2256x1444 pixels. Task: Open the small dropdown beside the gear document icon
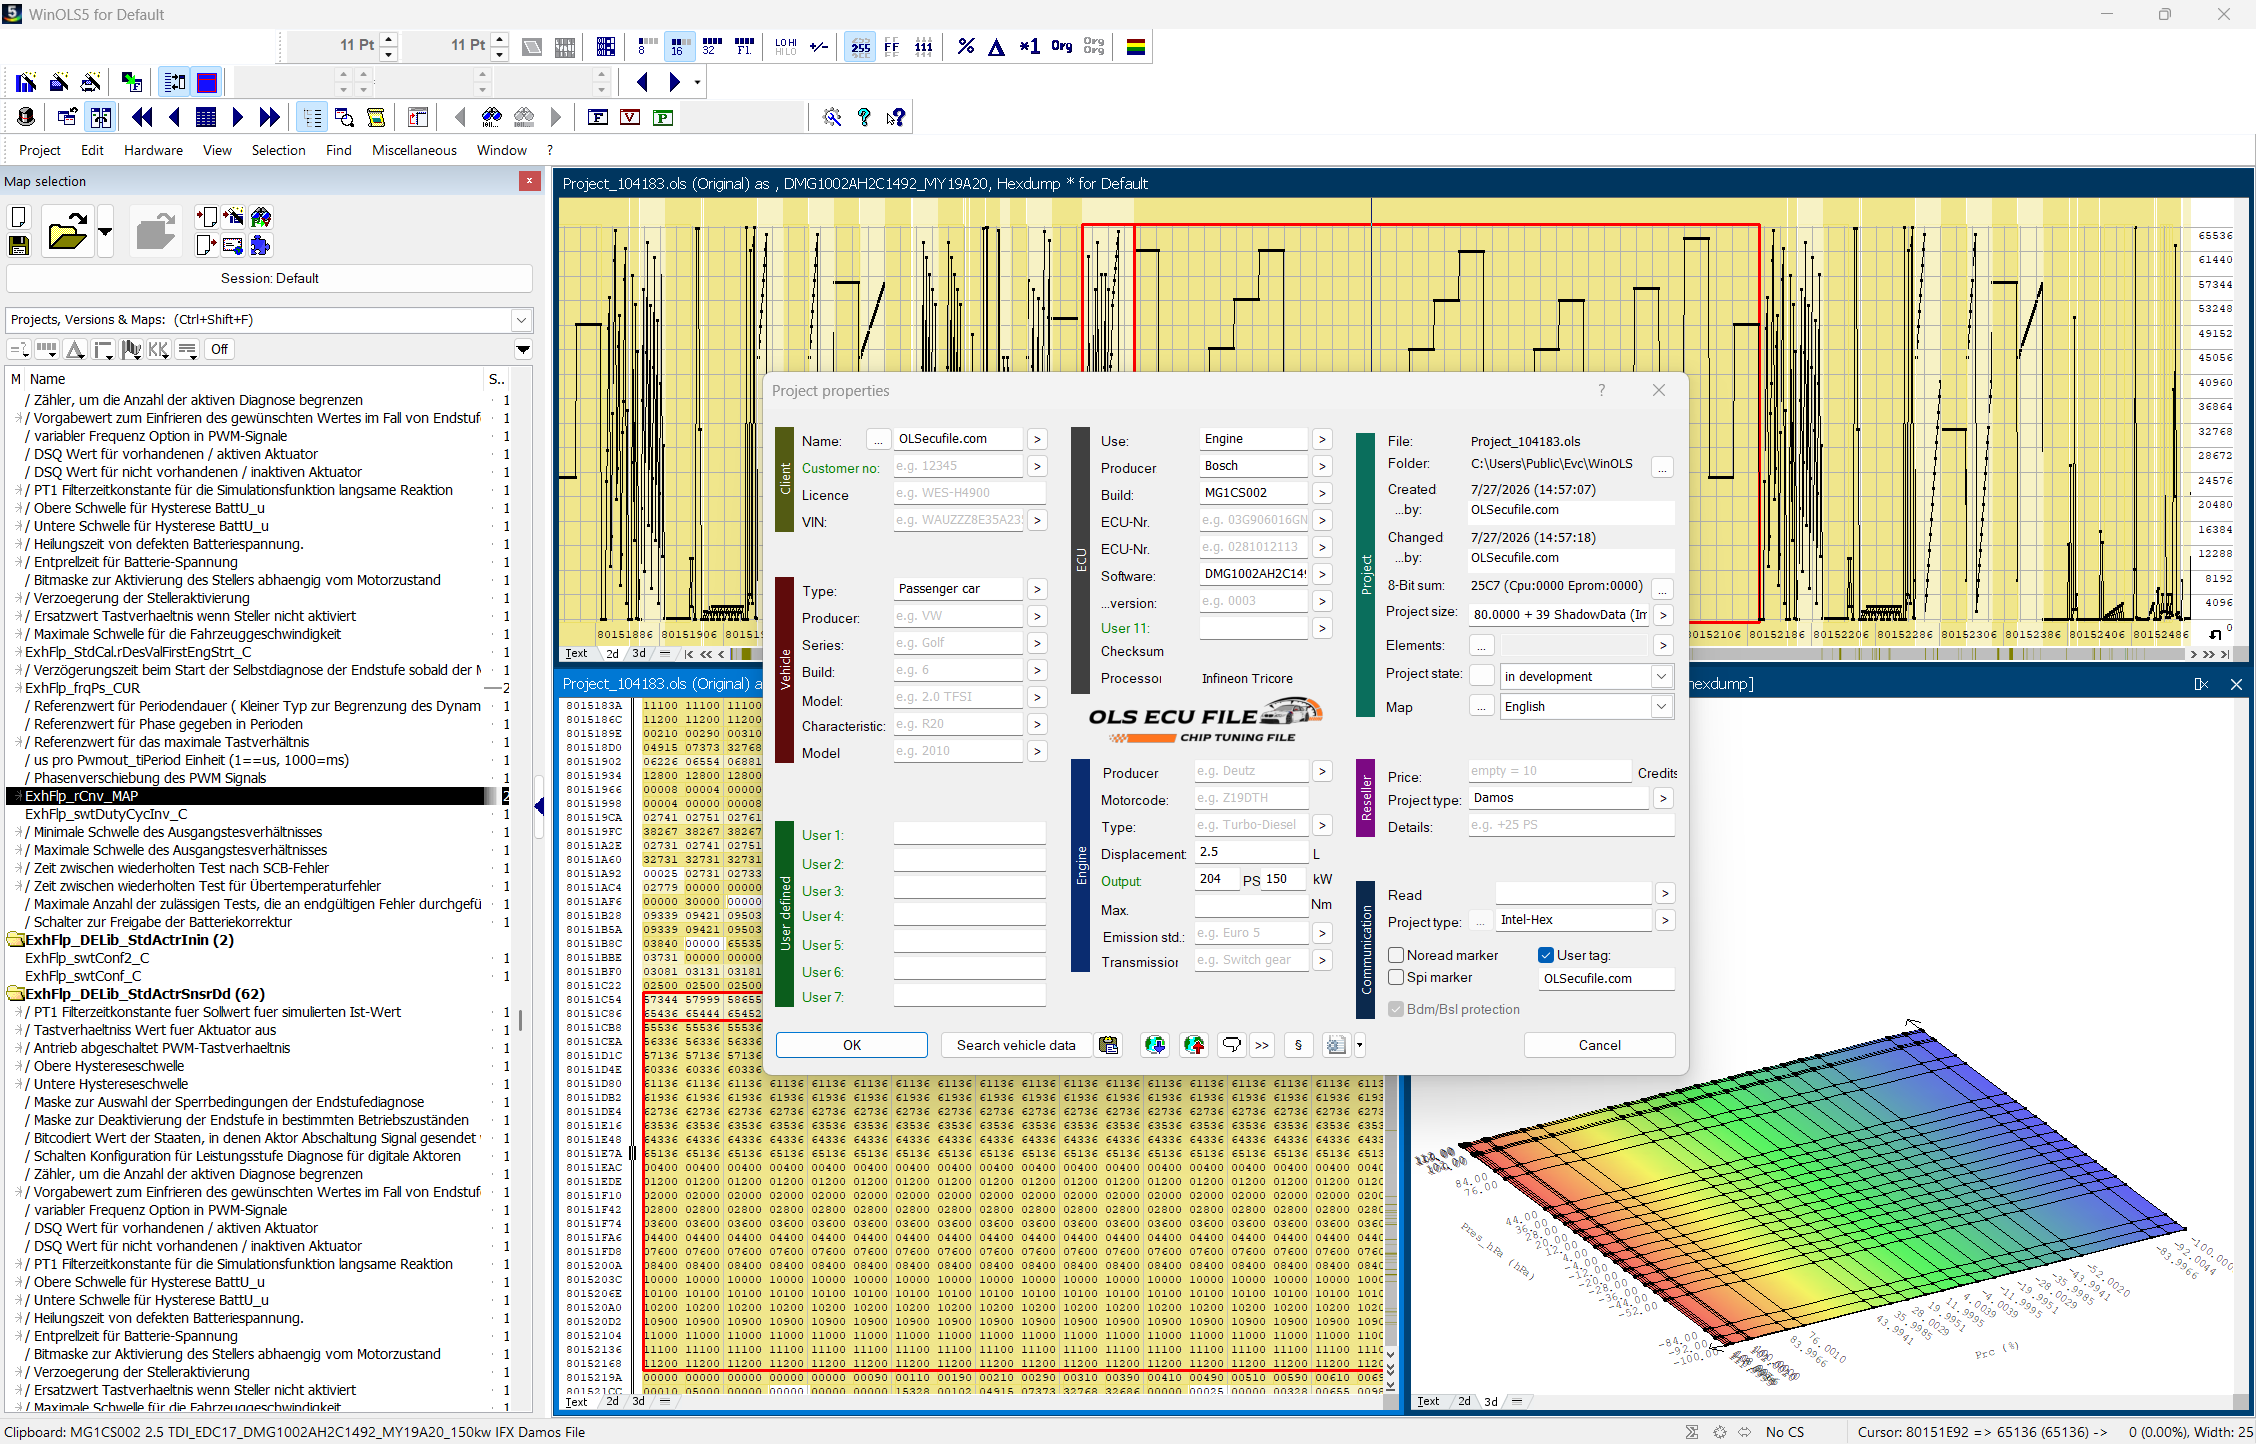pos(1359,1045)
